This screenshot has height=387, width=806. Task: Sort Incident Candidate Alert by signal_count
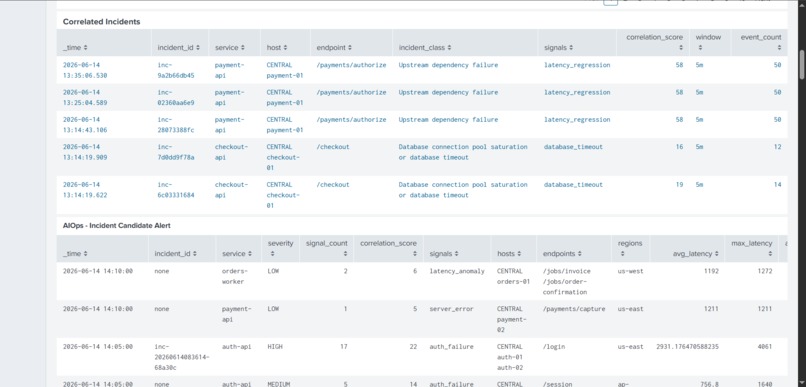pyautogui.click(x=326, y=248)
